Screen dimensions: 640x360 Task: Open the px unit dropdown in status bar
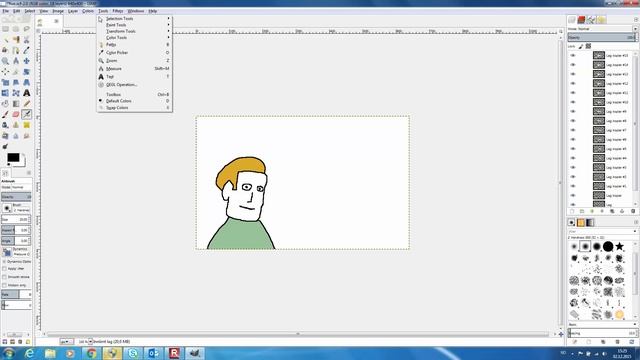pyautogui.click(x=67, y=341)
